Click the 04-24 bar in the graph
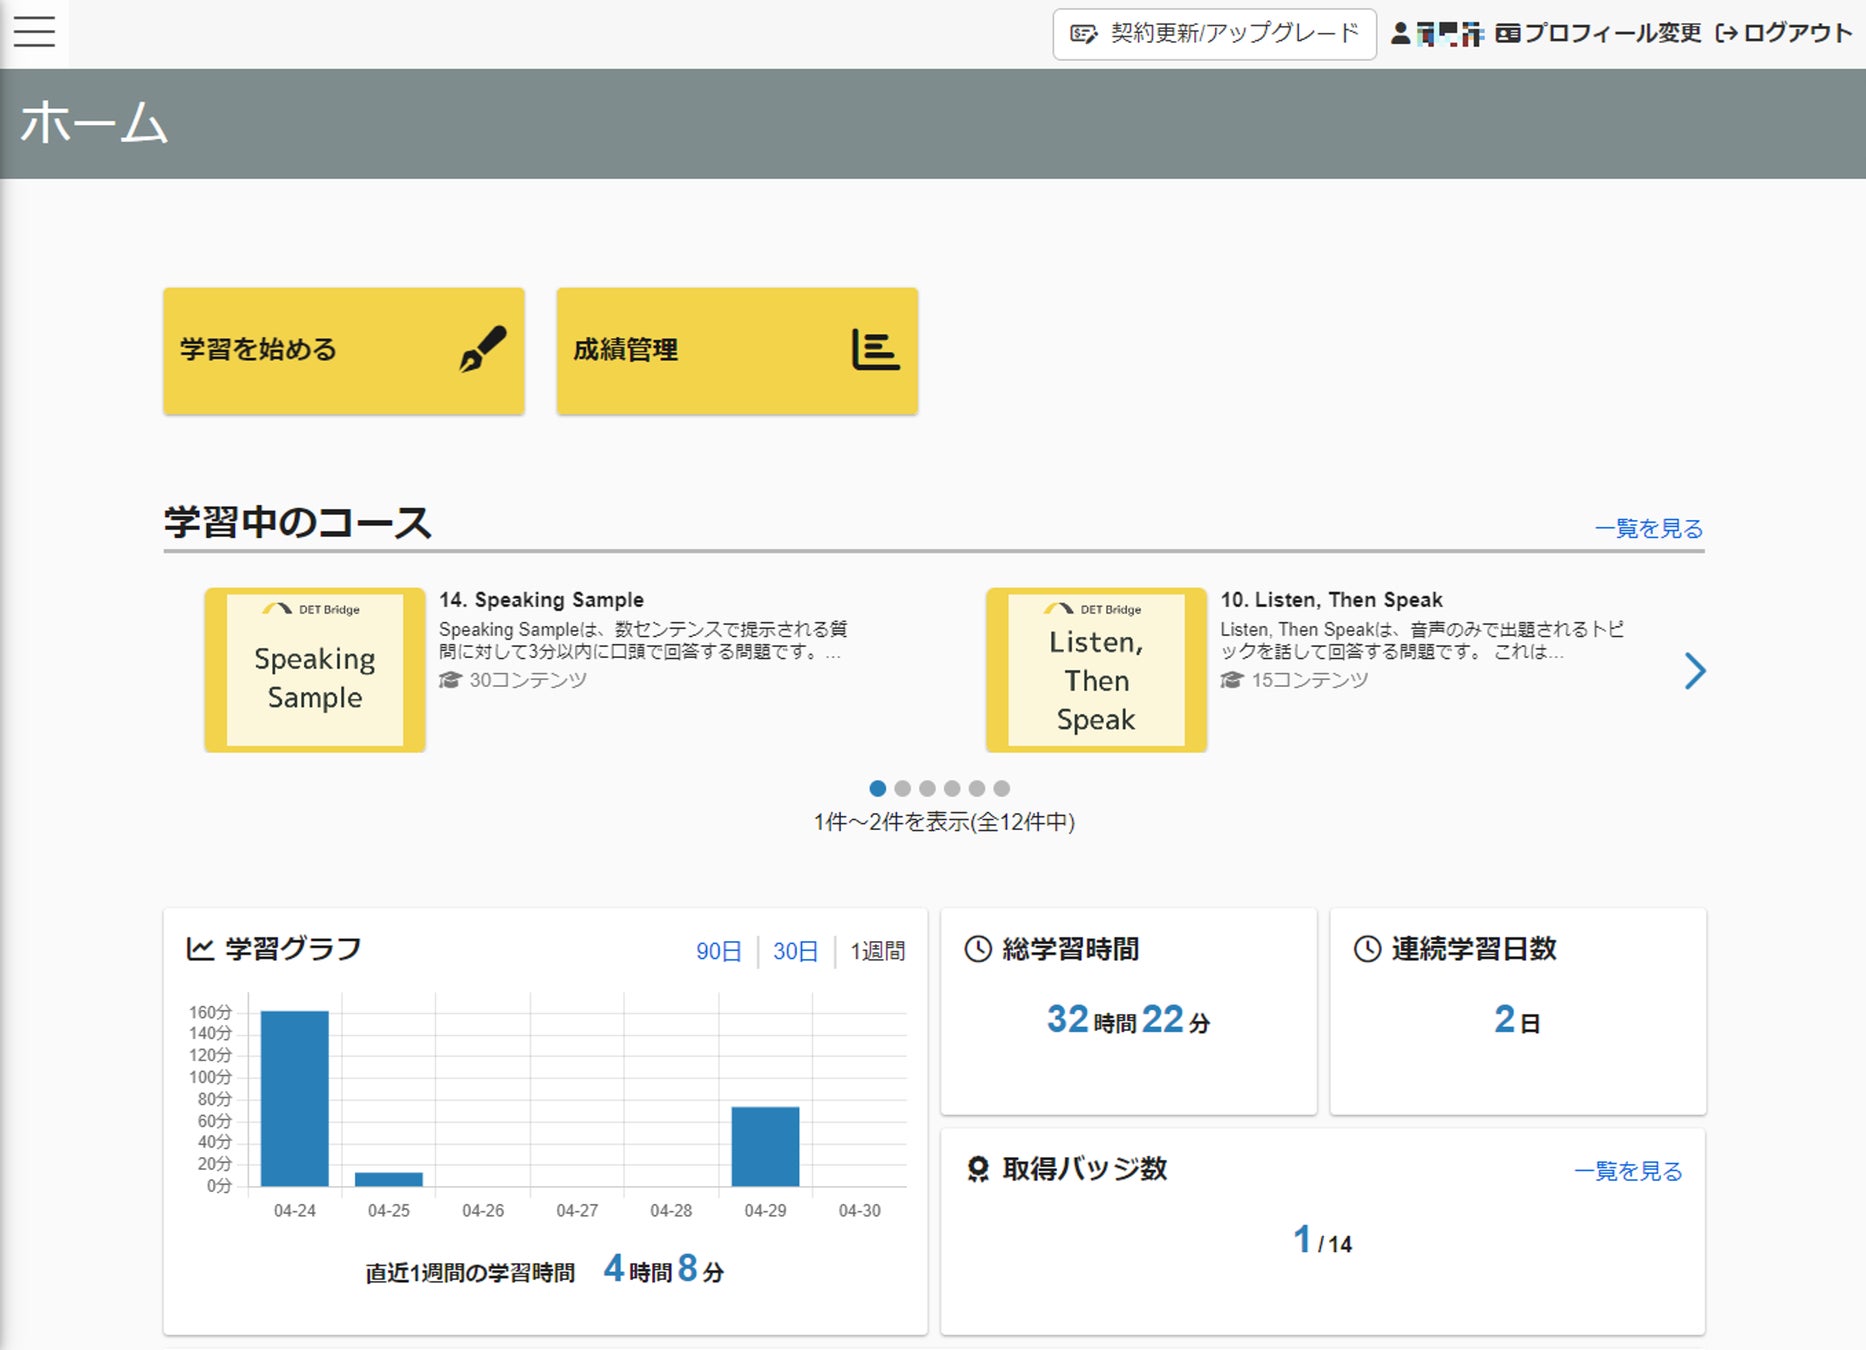The width and height of the screenshot is (1866, 1350). (x=295, y=1099)
